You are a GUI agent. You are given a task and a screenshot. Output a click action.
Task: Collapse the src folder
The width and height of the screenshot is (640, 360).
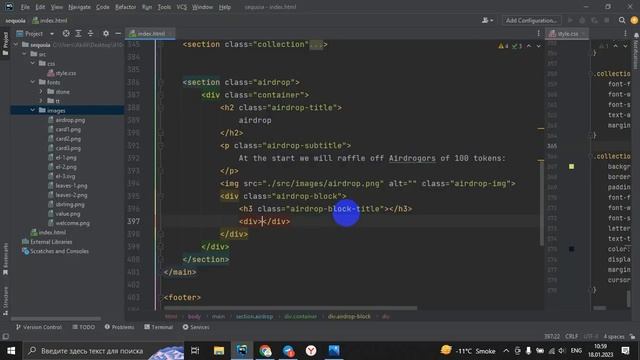click(24, 54)
